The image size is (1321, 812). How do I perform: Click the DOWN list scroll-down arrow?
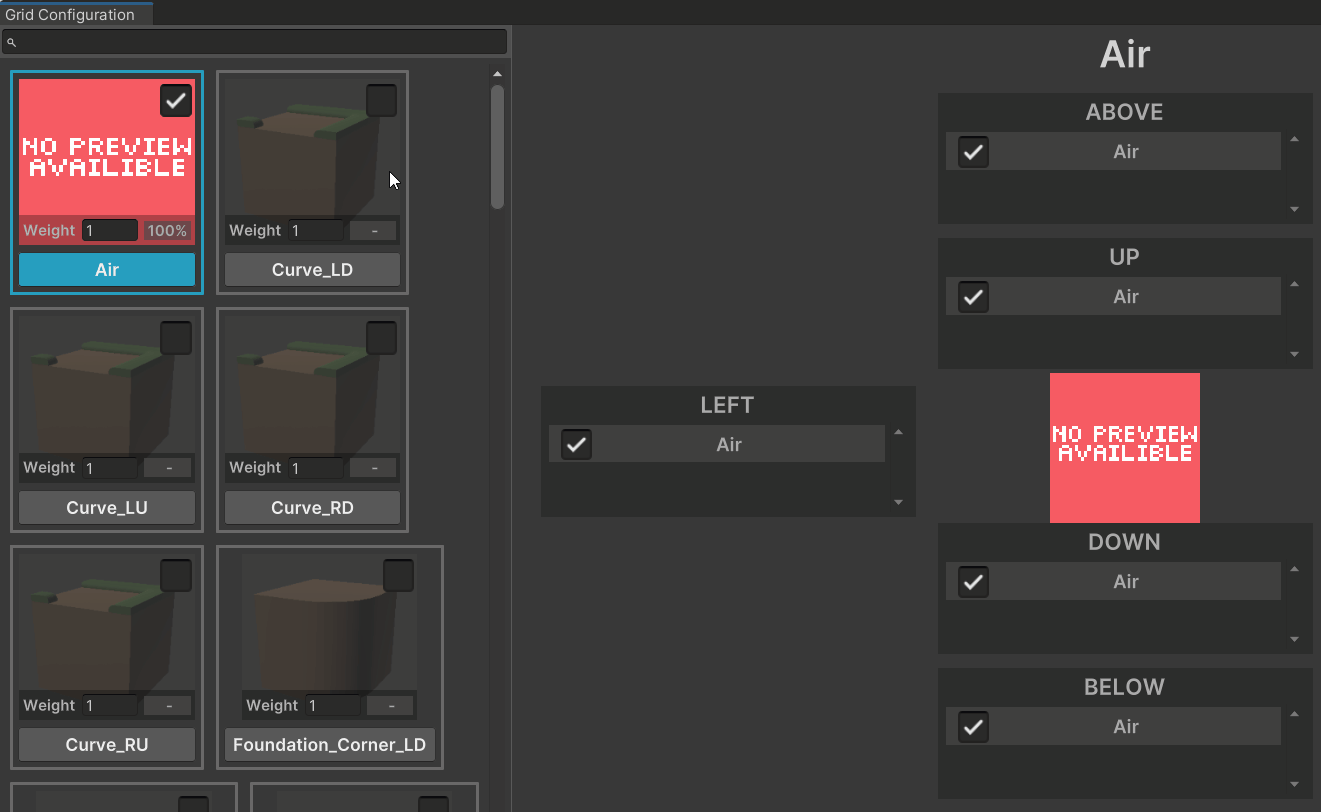1295,639
